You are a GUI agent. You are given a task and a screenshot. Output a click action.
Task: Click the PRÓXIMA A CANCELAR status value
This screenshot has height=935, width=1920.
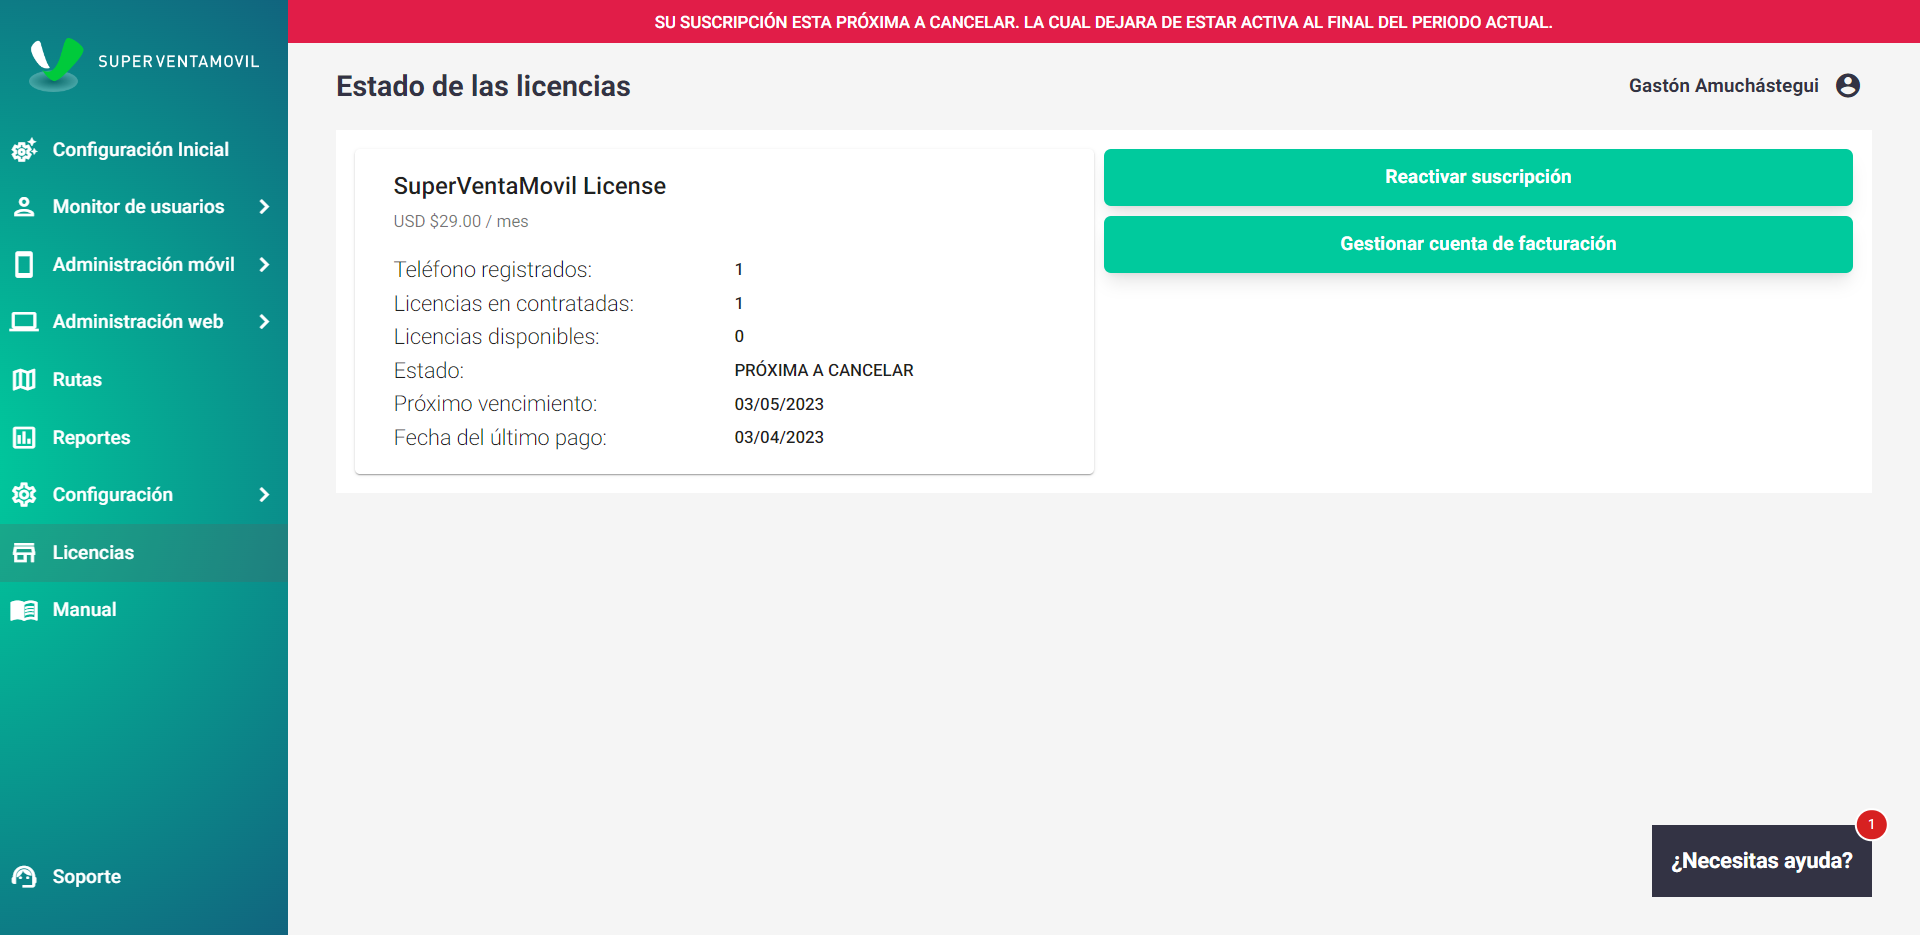pyautogui.click(x=824, y=371)
